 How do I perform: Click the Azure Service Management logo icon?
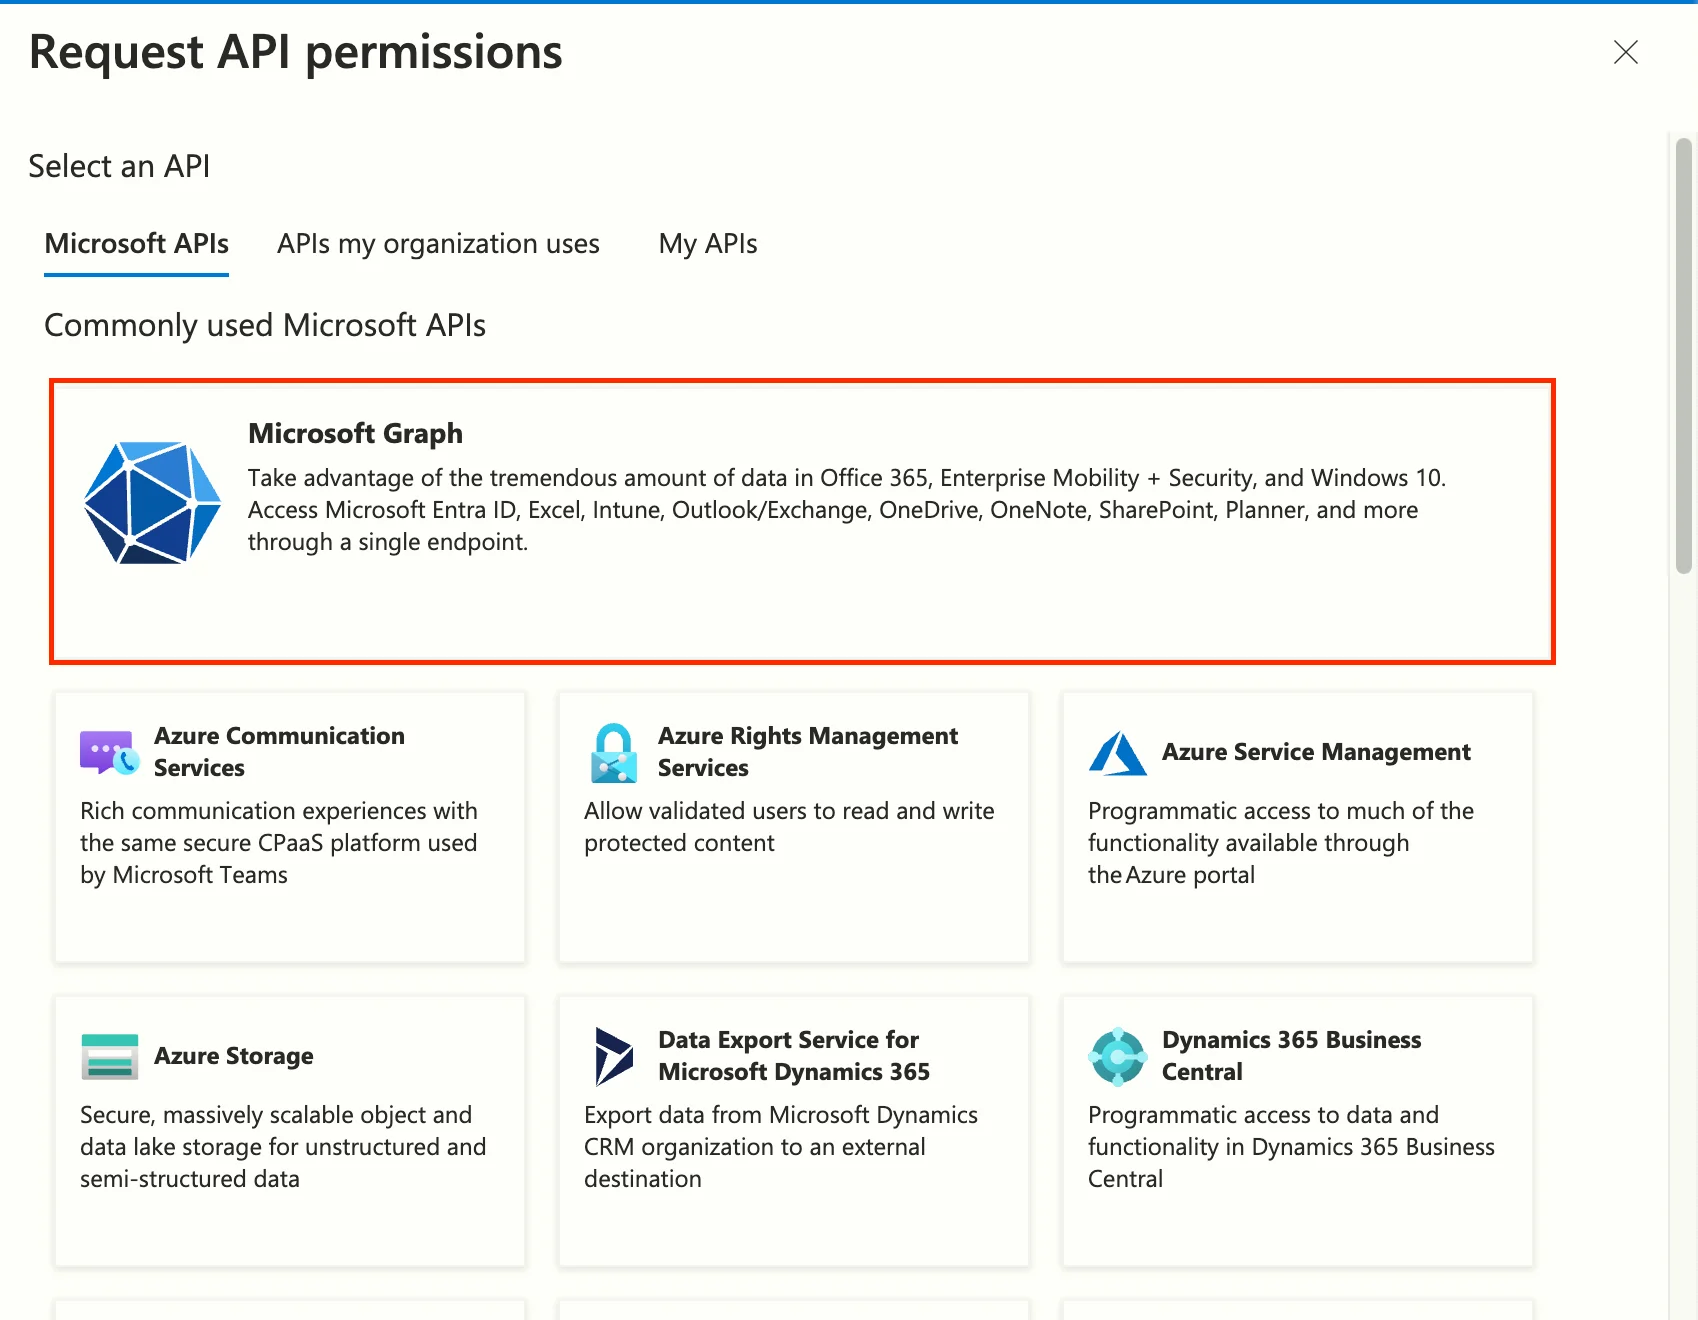coord(1117,753)
